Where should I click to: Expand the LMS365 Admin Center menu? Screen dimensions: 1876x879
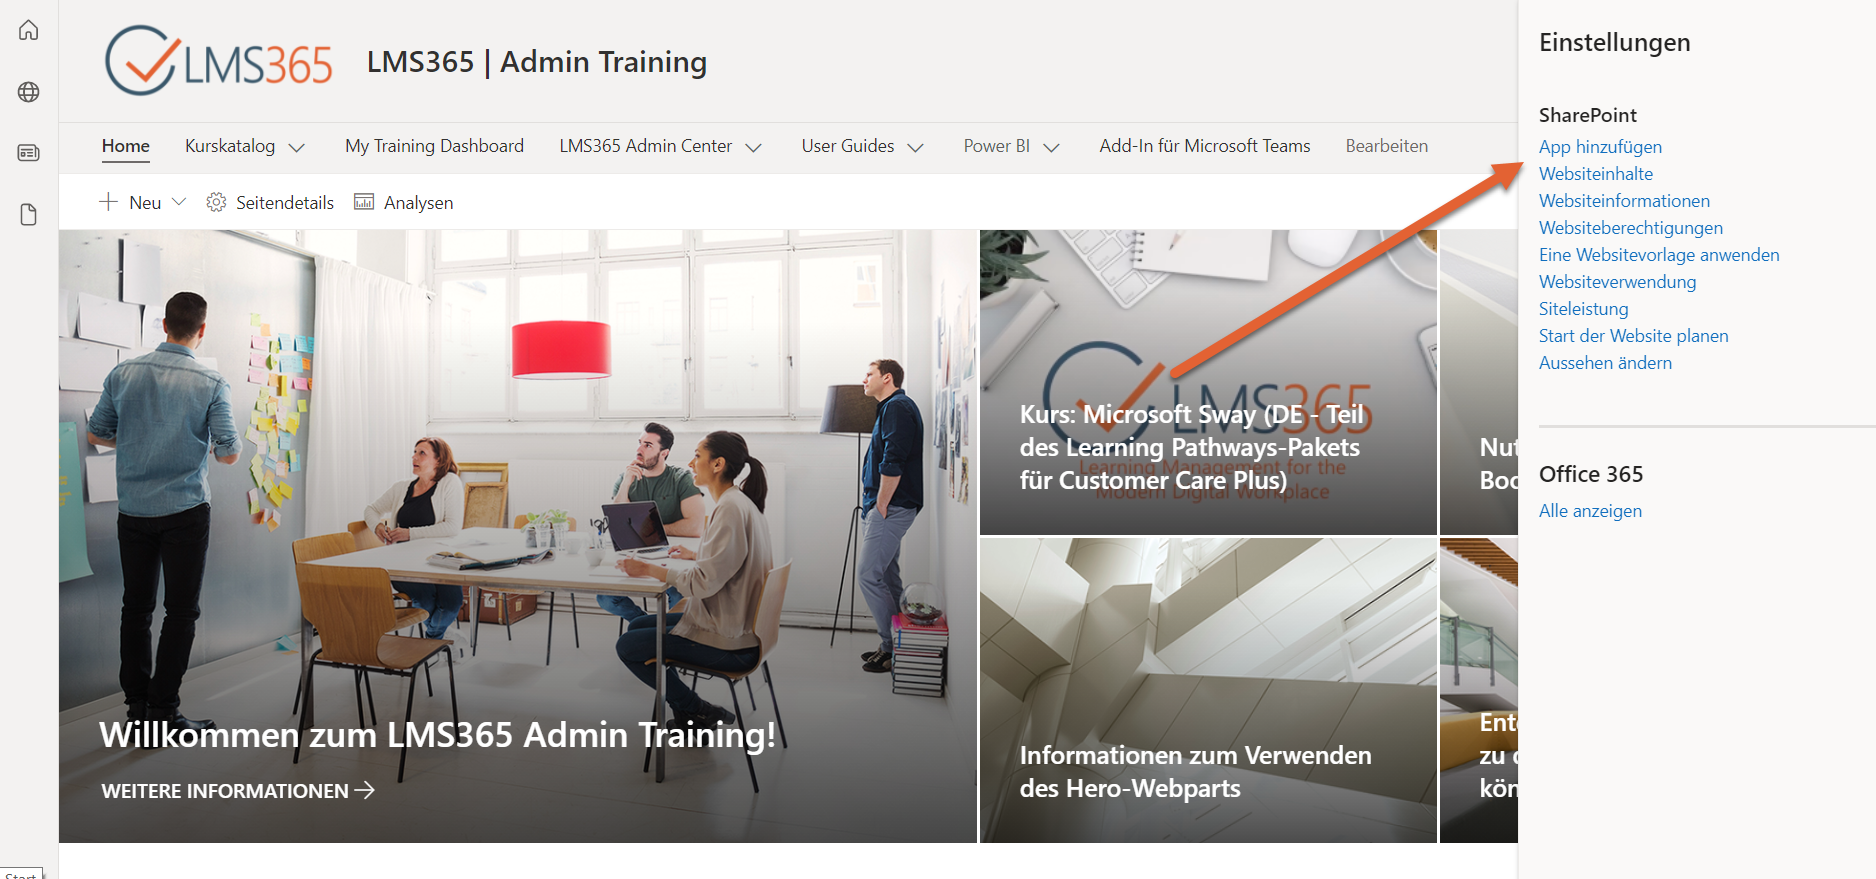click(754, 148)
